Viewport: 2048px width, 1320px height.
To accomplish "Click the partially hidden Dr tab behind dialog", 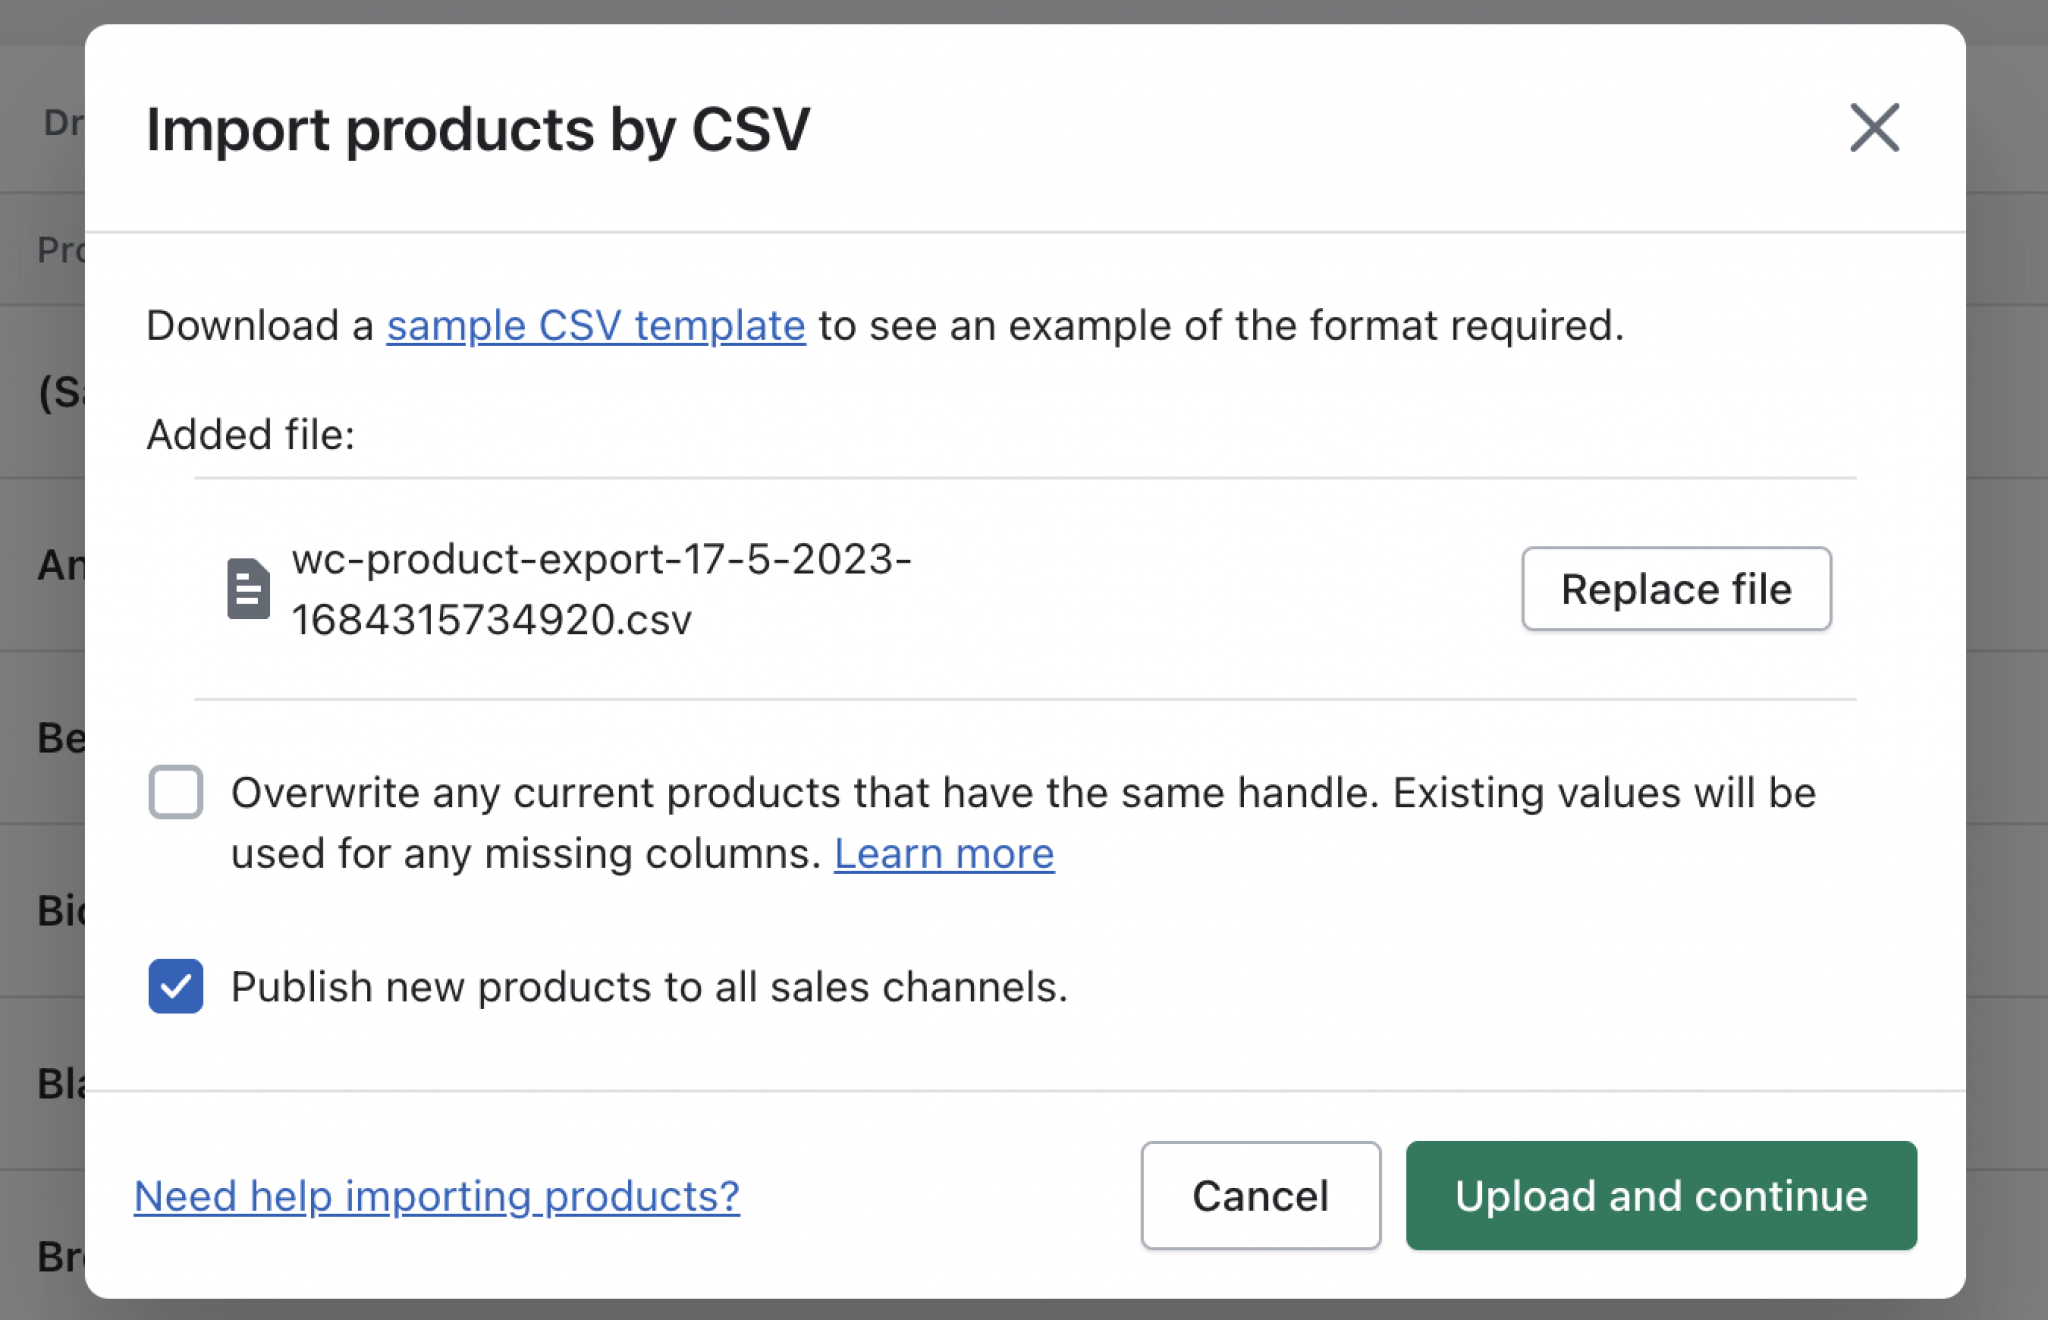I will pos(62,123).
